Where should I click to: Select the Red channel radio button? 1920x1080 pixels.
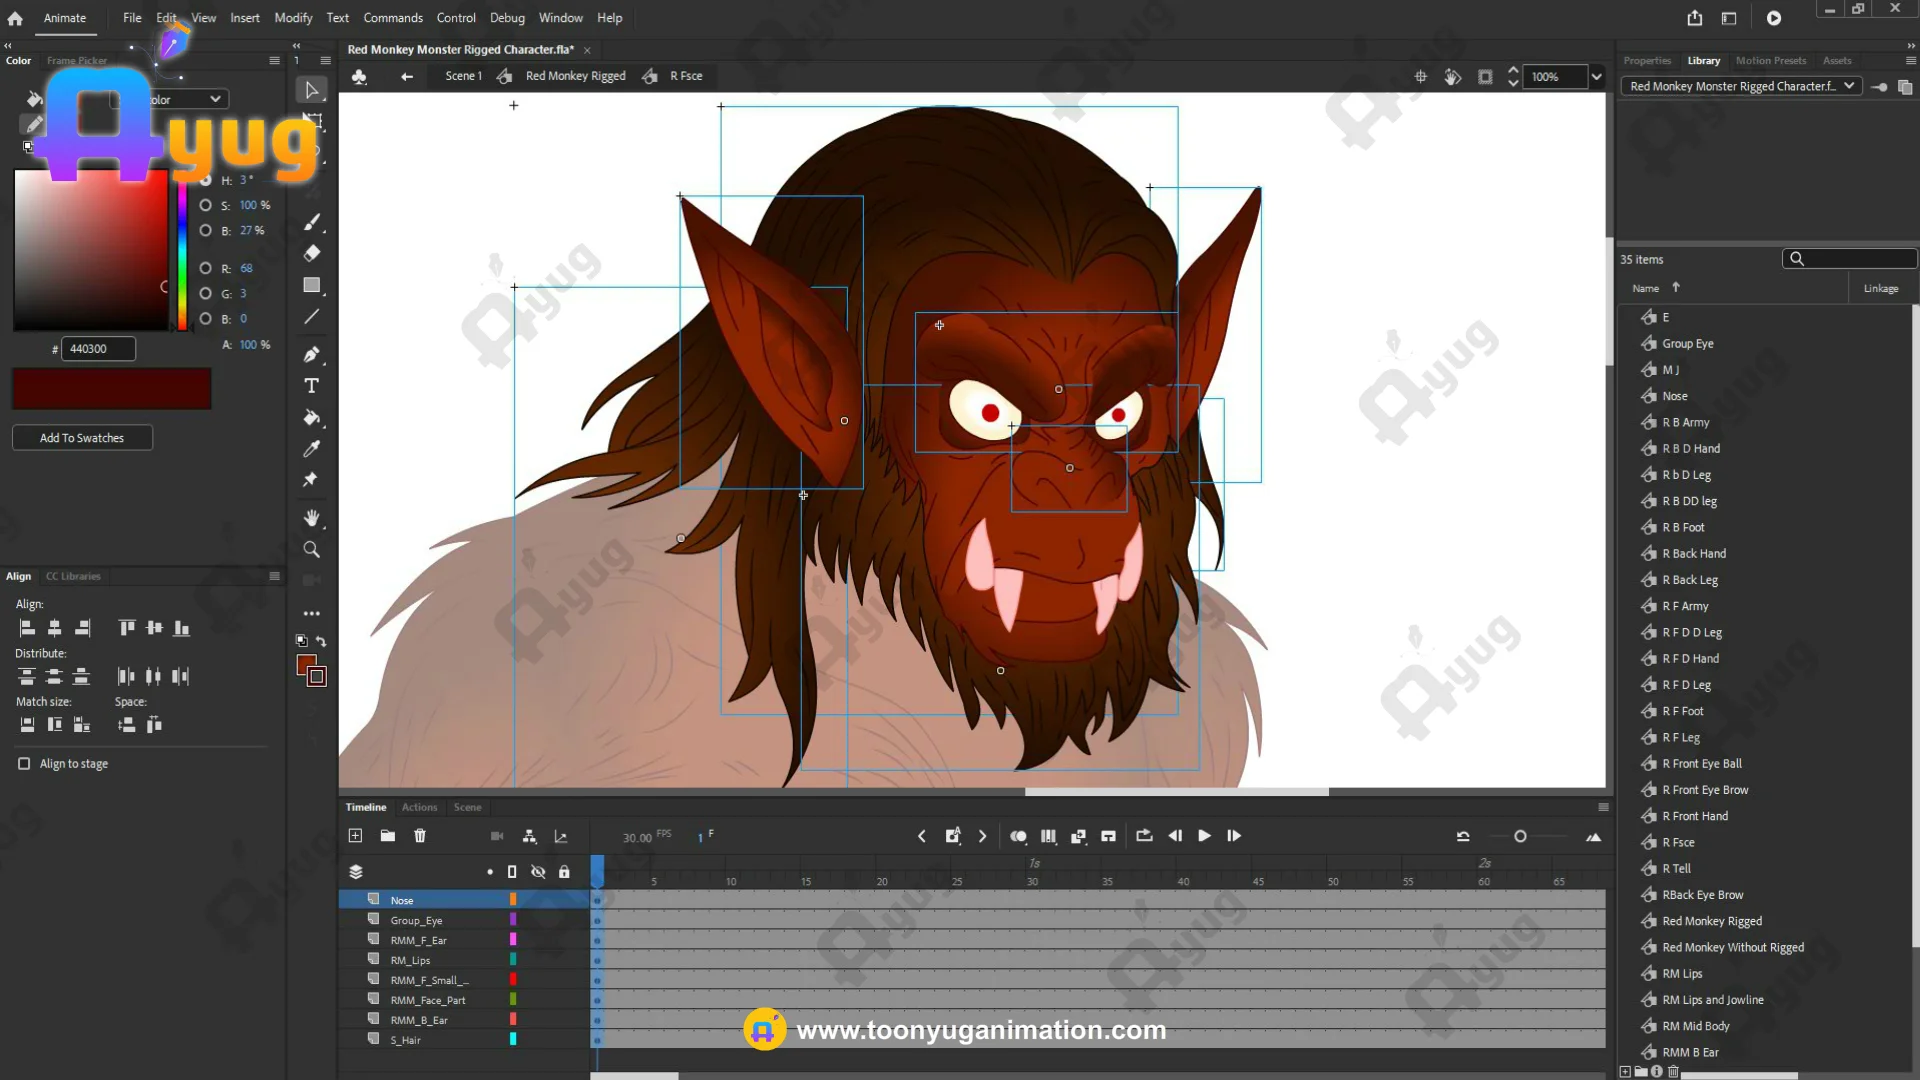point(205,268)
